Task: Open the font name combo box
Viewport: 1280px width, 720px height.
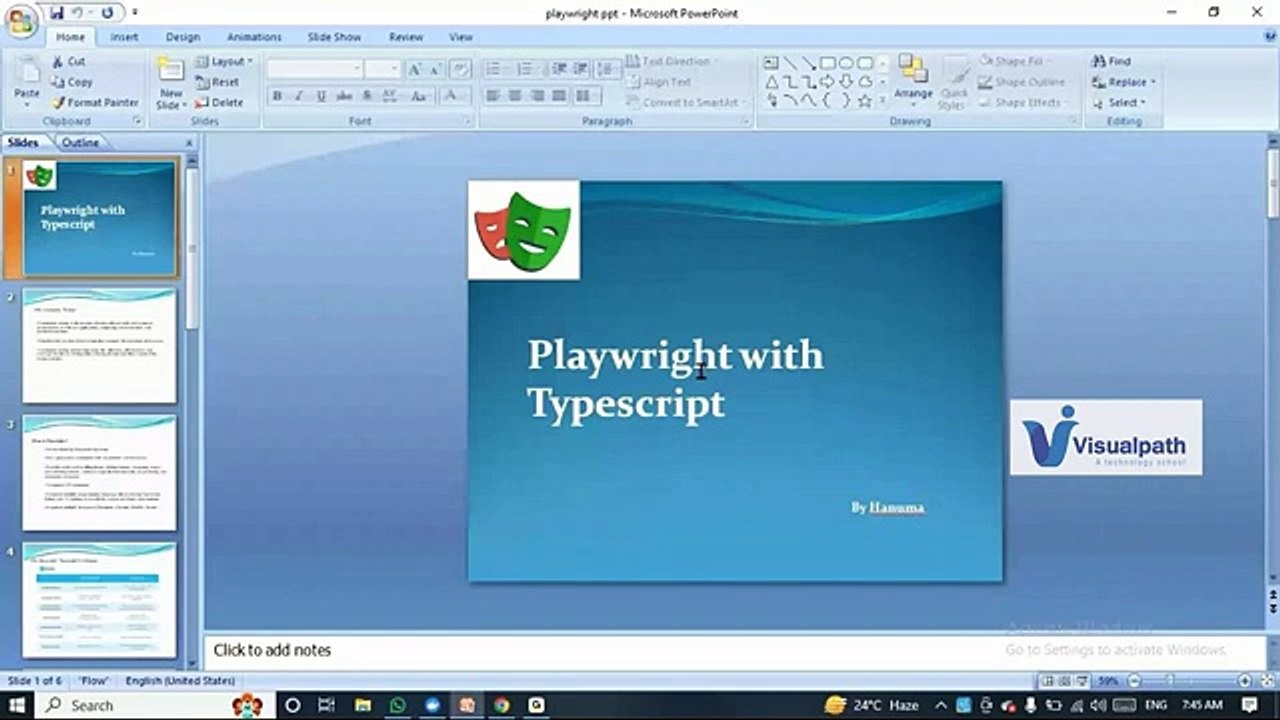Action: pyautogui.click(x=314, y=69)
